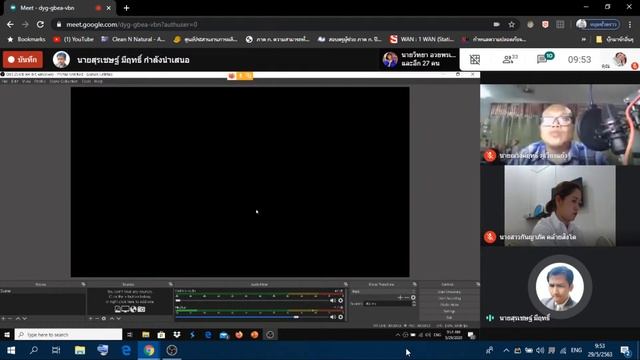Mute the first OBS audio mixer channel
The image size is (640, 360).
click(333, 300)
